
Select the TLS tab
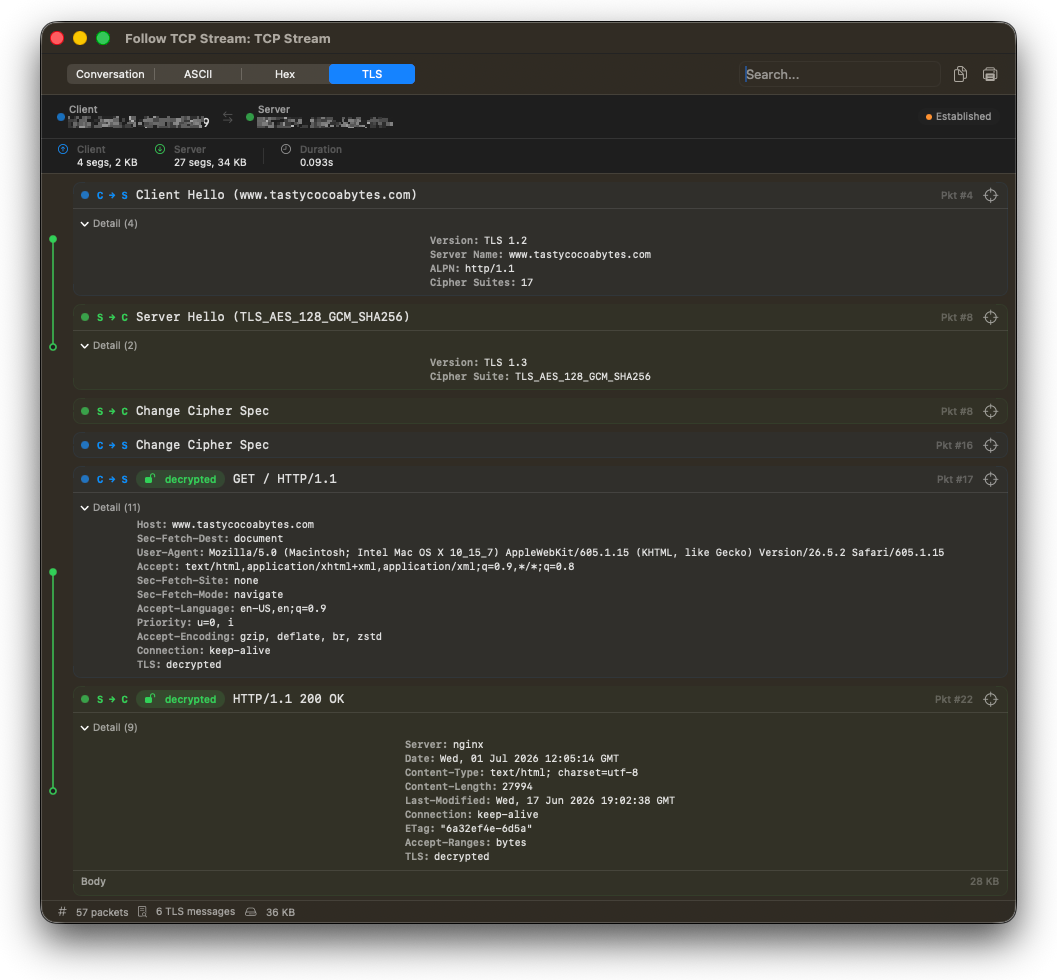tap(371, 74)
